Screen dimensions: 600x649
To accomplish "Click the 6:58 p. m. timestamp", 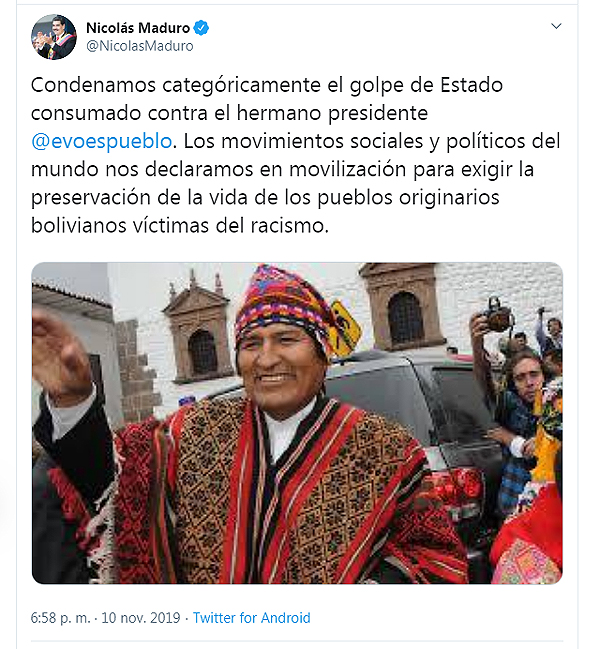I will 60,618.
